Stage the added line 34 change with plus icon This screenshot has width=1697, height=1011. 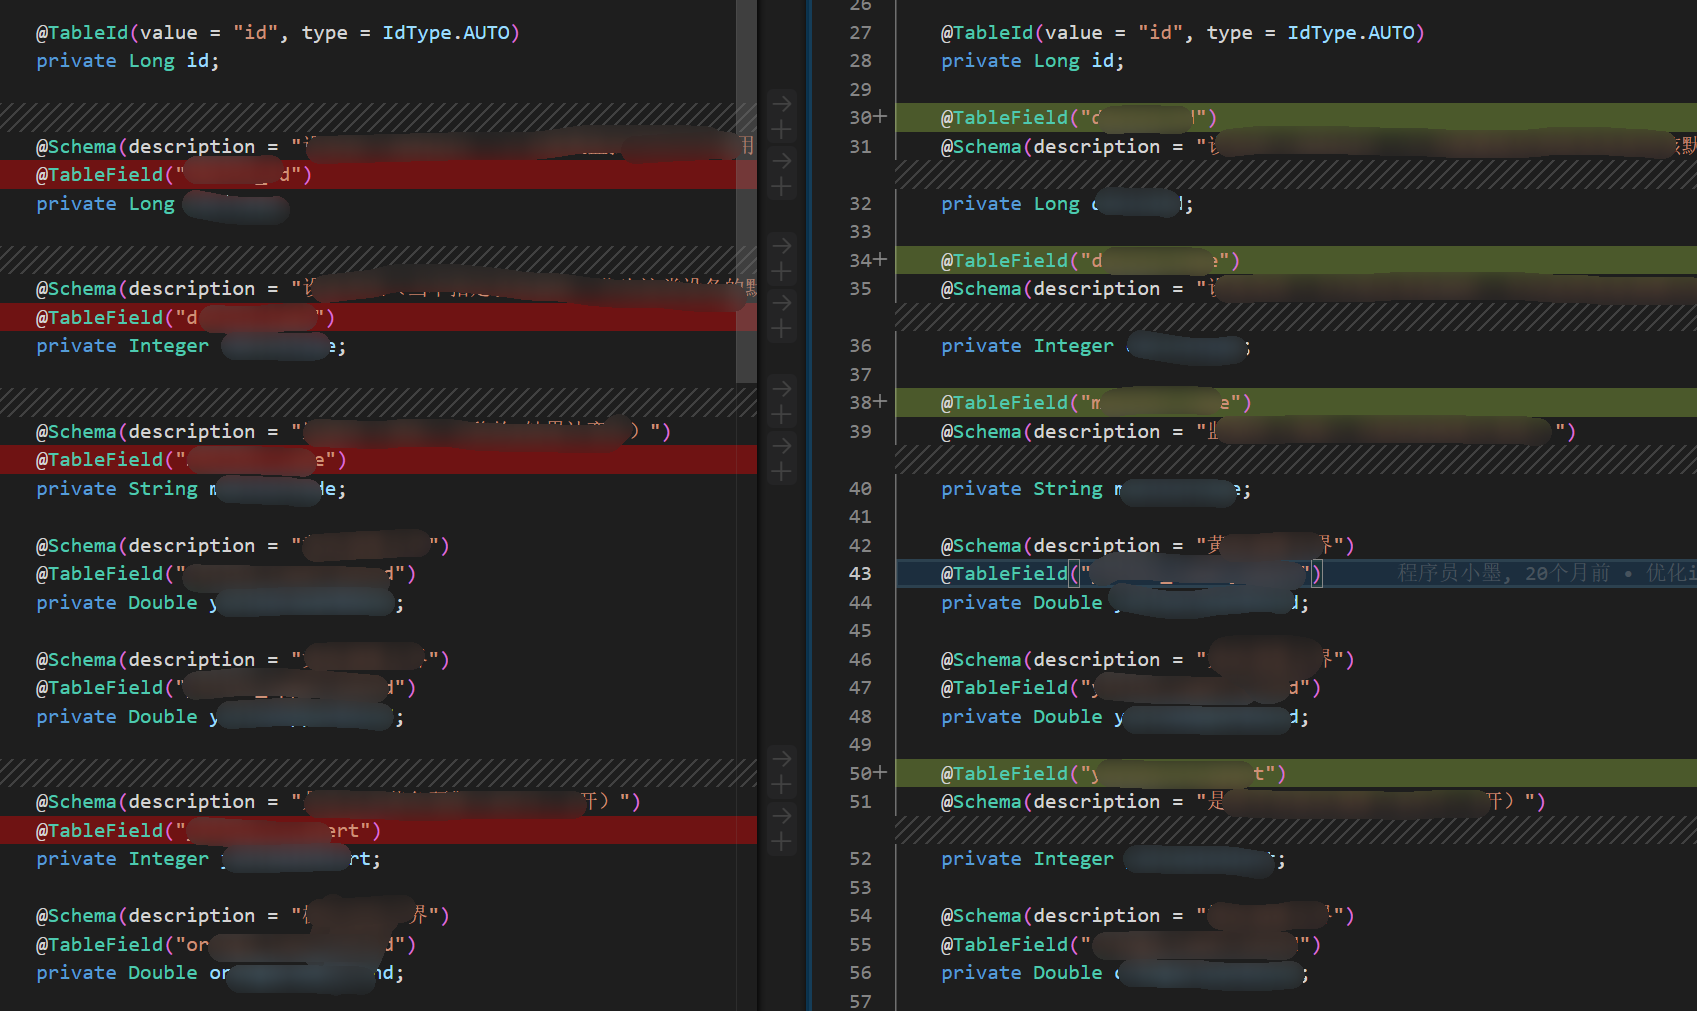pyautogui.click(x=782, y=272)
